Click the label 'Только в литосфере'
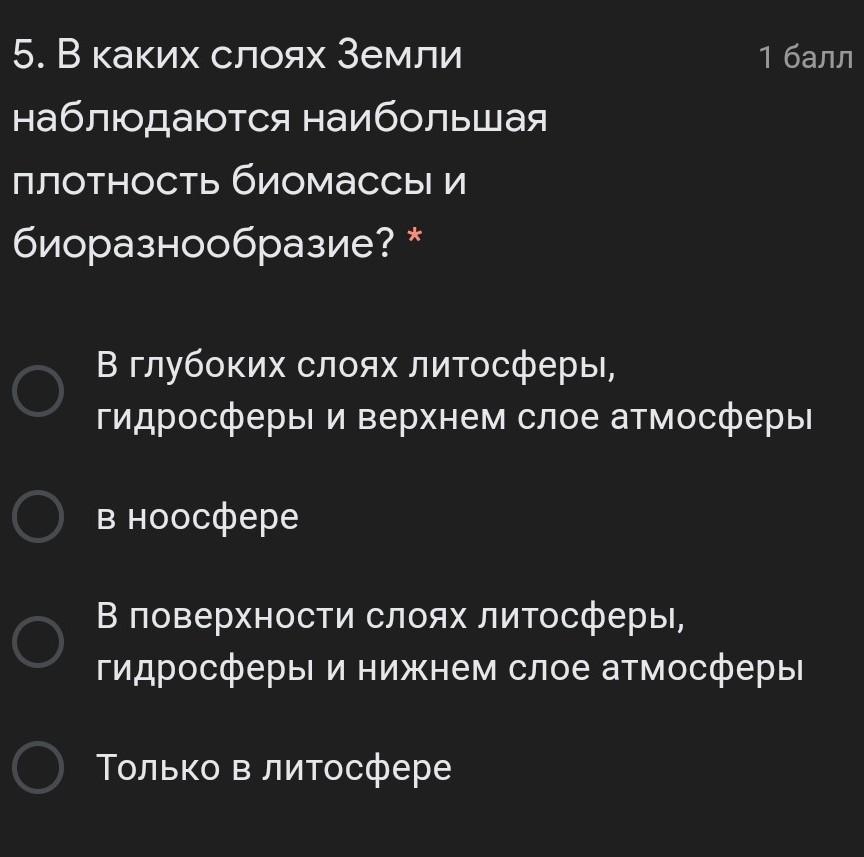Screen dimensions: 864x857 pyautogui.click(x=274, y=768)
